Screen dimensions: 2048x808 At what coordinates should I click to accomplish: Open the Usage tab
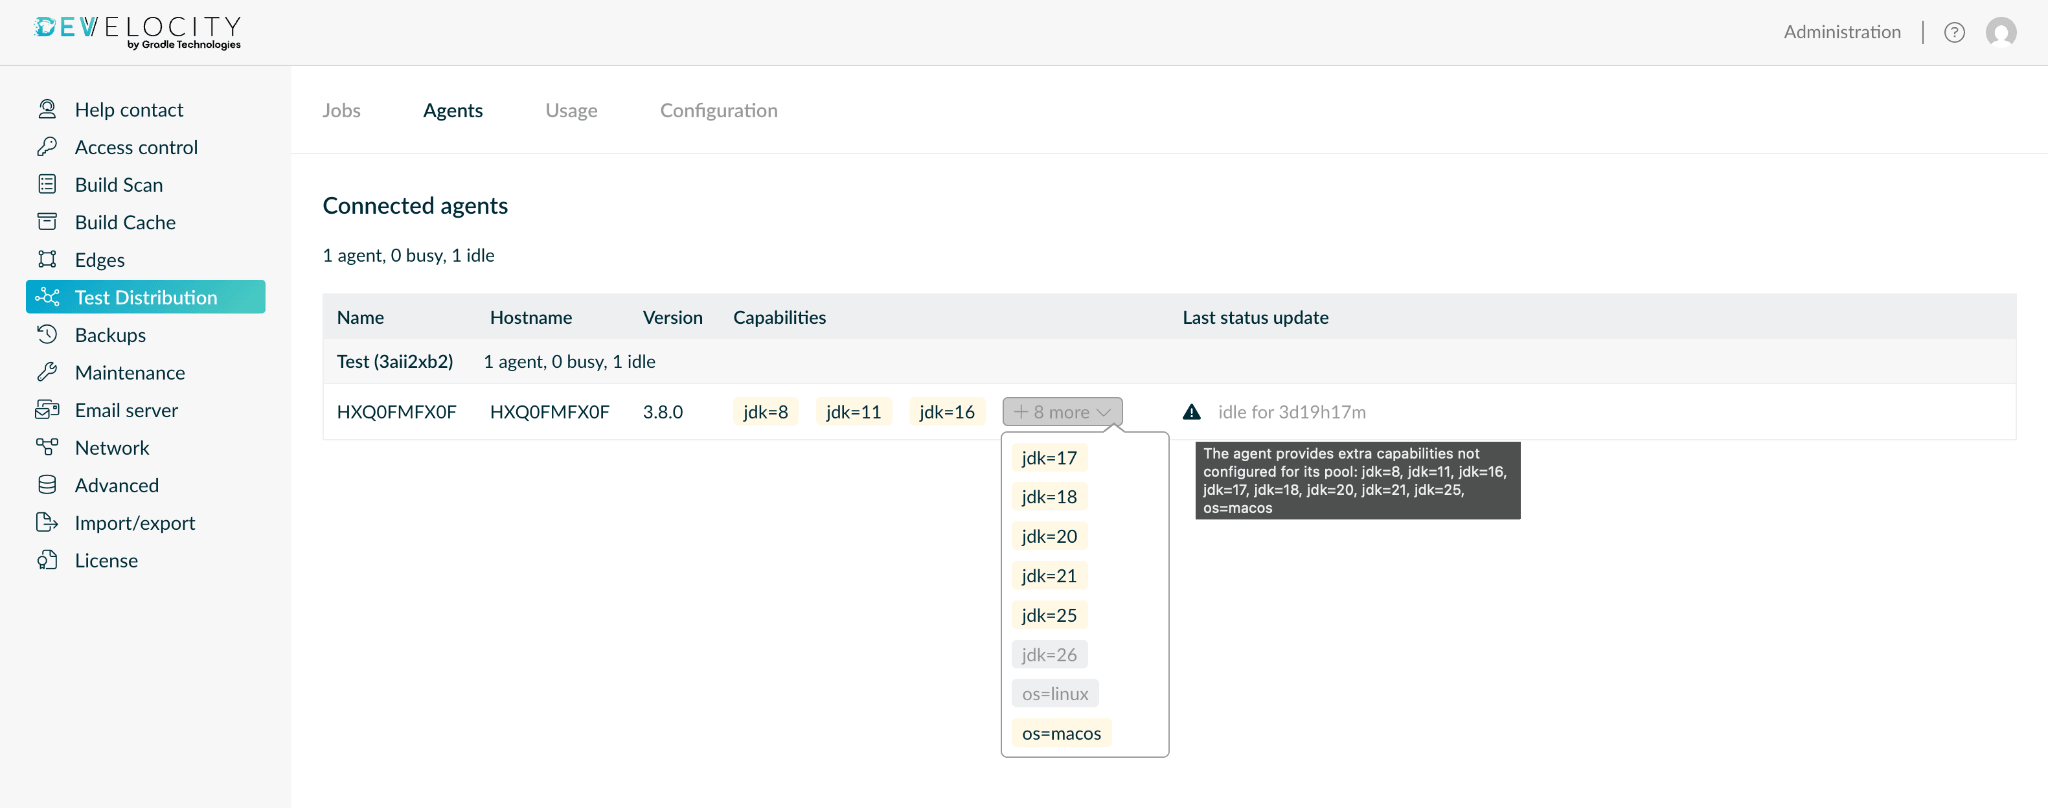(x=571, y=110)
